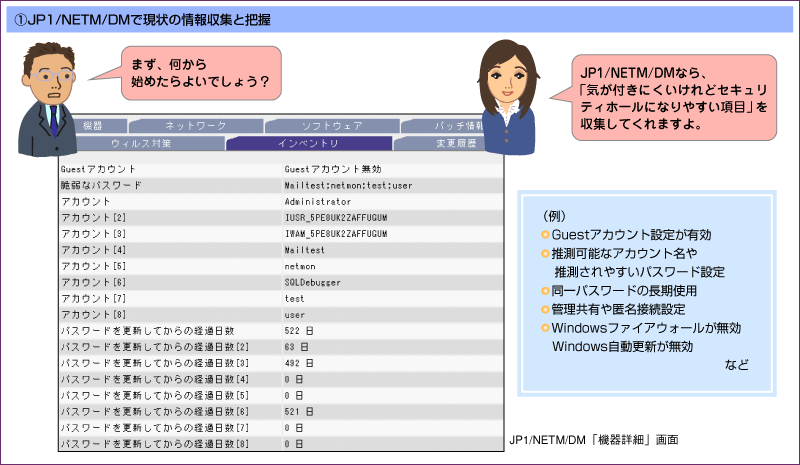Select the 0 日 value in 経過日数[7] row
This screenshot has width=800, height=465.
pos(293,428)
